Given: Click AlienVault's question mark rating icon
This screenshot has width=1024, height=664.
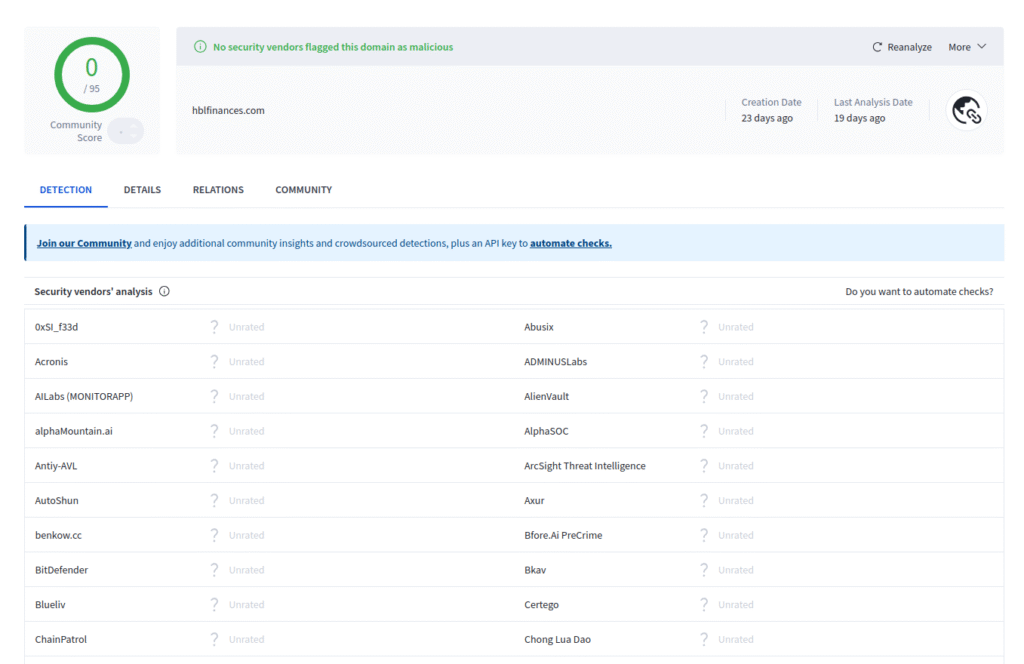Looking at the screenshot, I should (703, 396).
